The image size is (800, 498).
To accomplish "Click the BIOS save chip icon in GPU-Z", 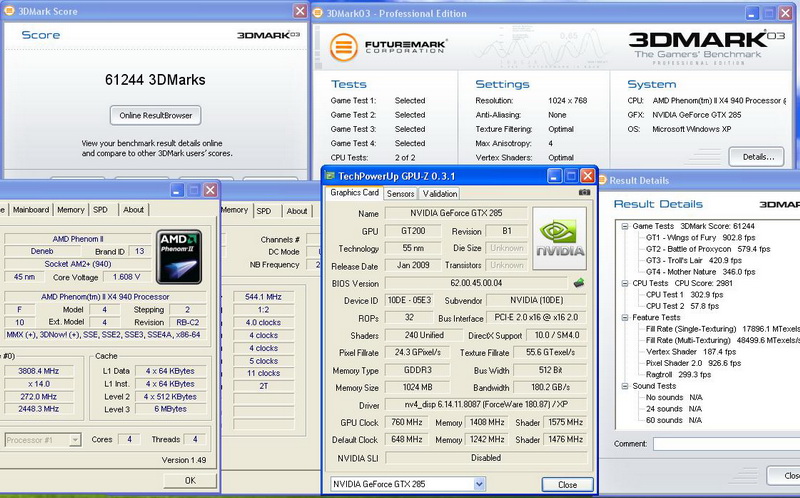I will click(579, 283).
